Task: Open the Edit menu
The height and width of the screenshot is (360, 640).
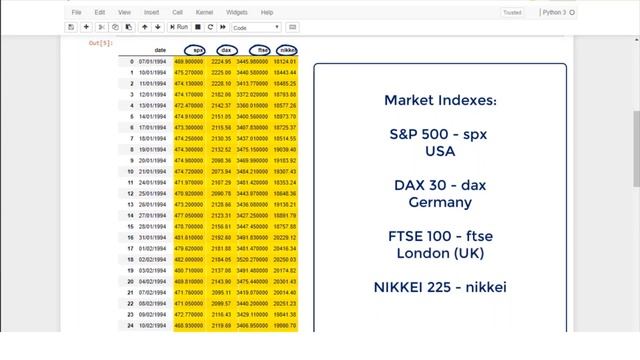Action: point(100,12)
